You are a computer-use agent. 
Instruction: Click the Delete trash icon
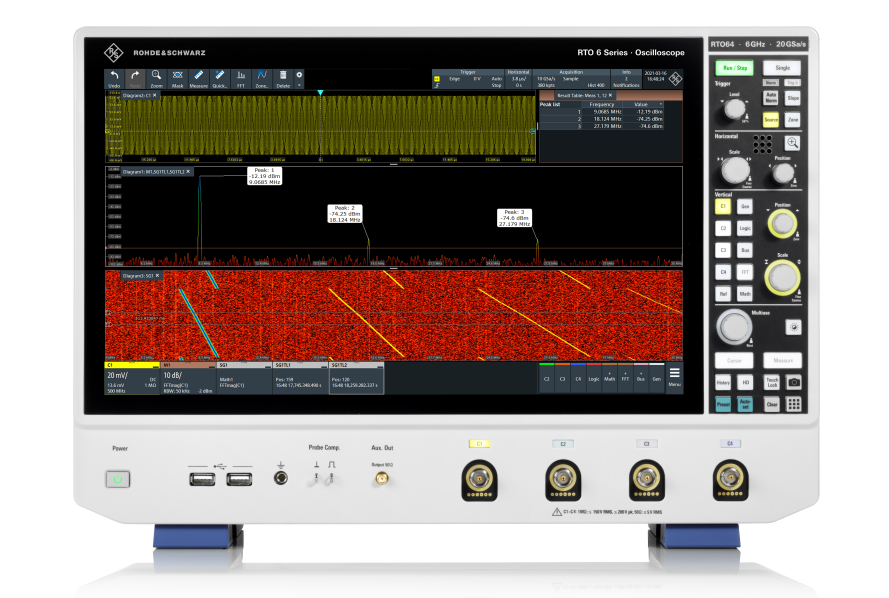click(283, 78)
